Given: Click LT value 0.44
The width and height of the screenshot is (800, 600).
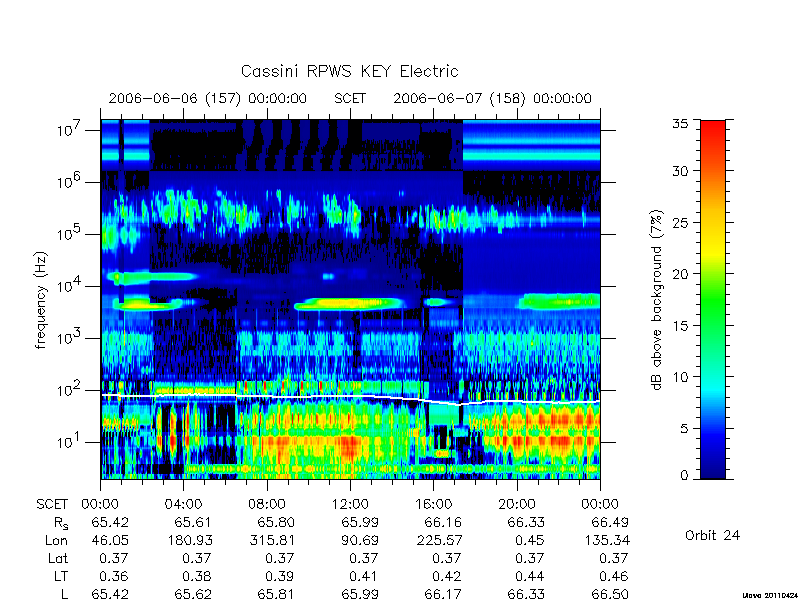Looking at the screenshot, I should tap(530, 577).
